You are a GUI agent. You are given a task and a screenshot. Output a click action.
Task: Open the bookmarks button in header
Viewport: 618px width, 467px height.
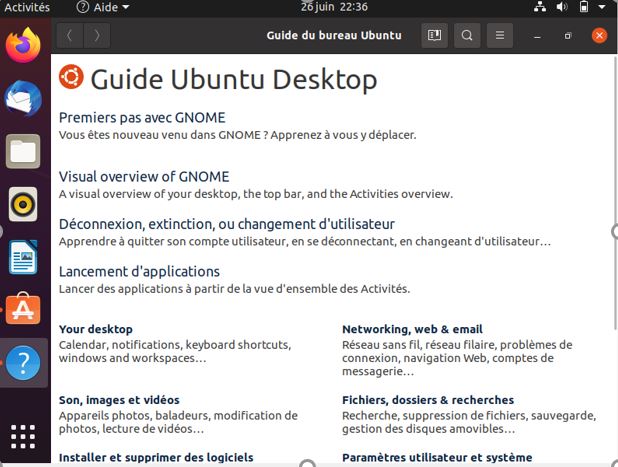pos(434,35)
